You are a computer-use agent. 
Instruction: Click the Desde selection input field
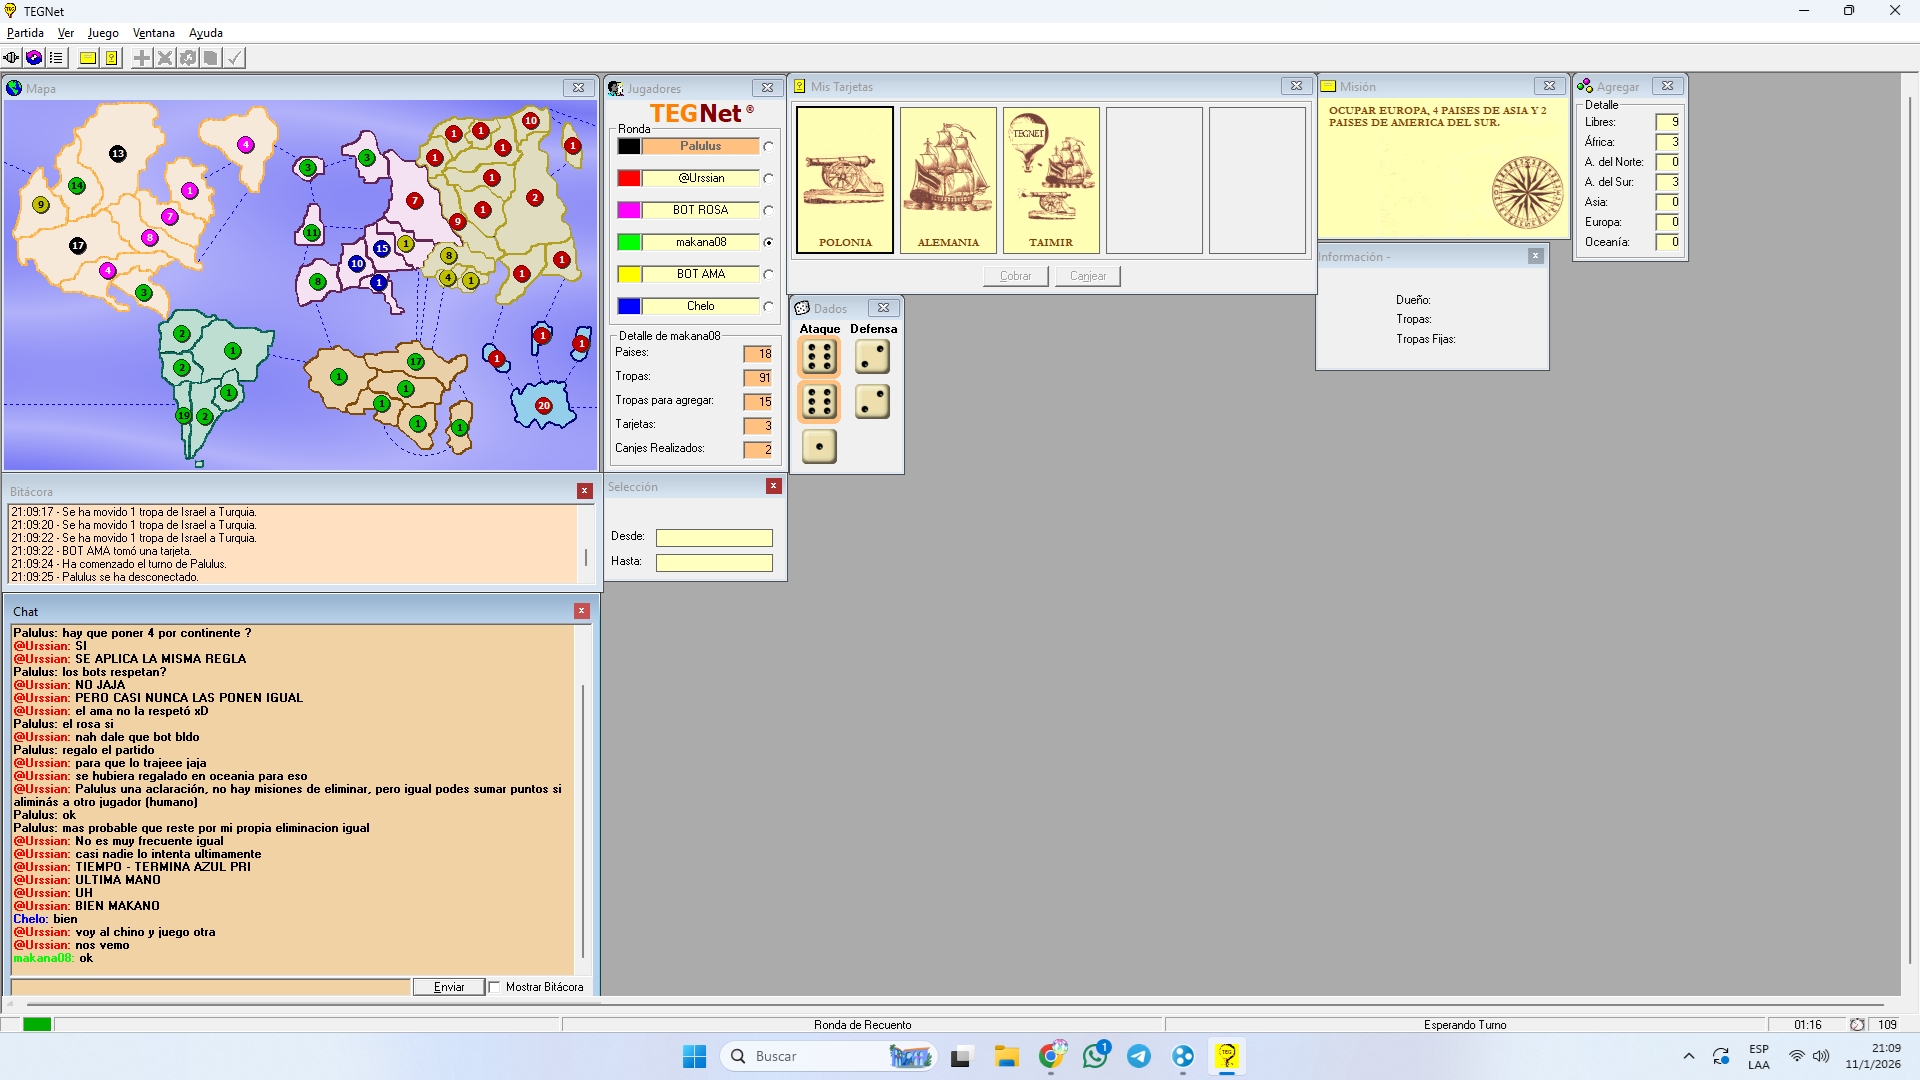(x=714, y=538)
